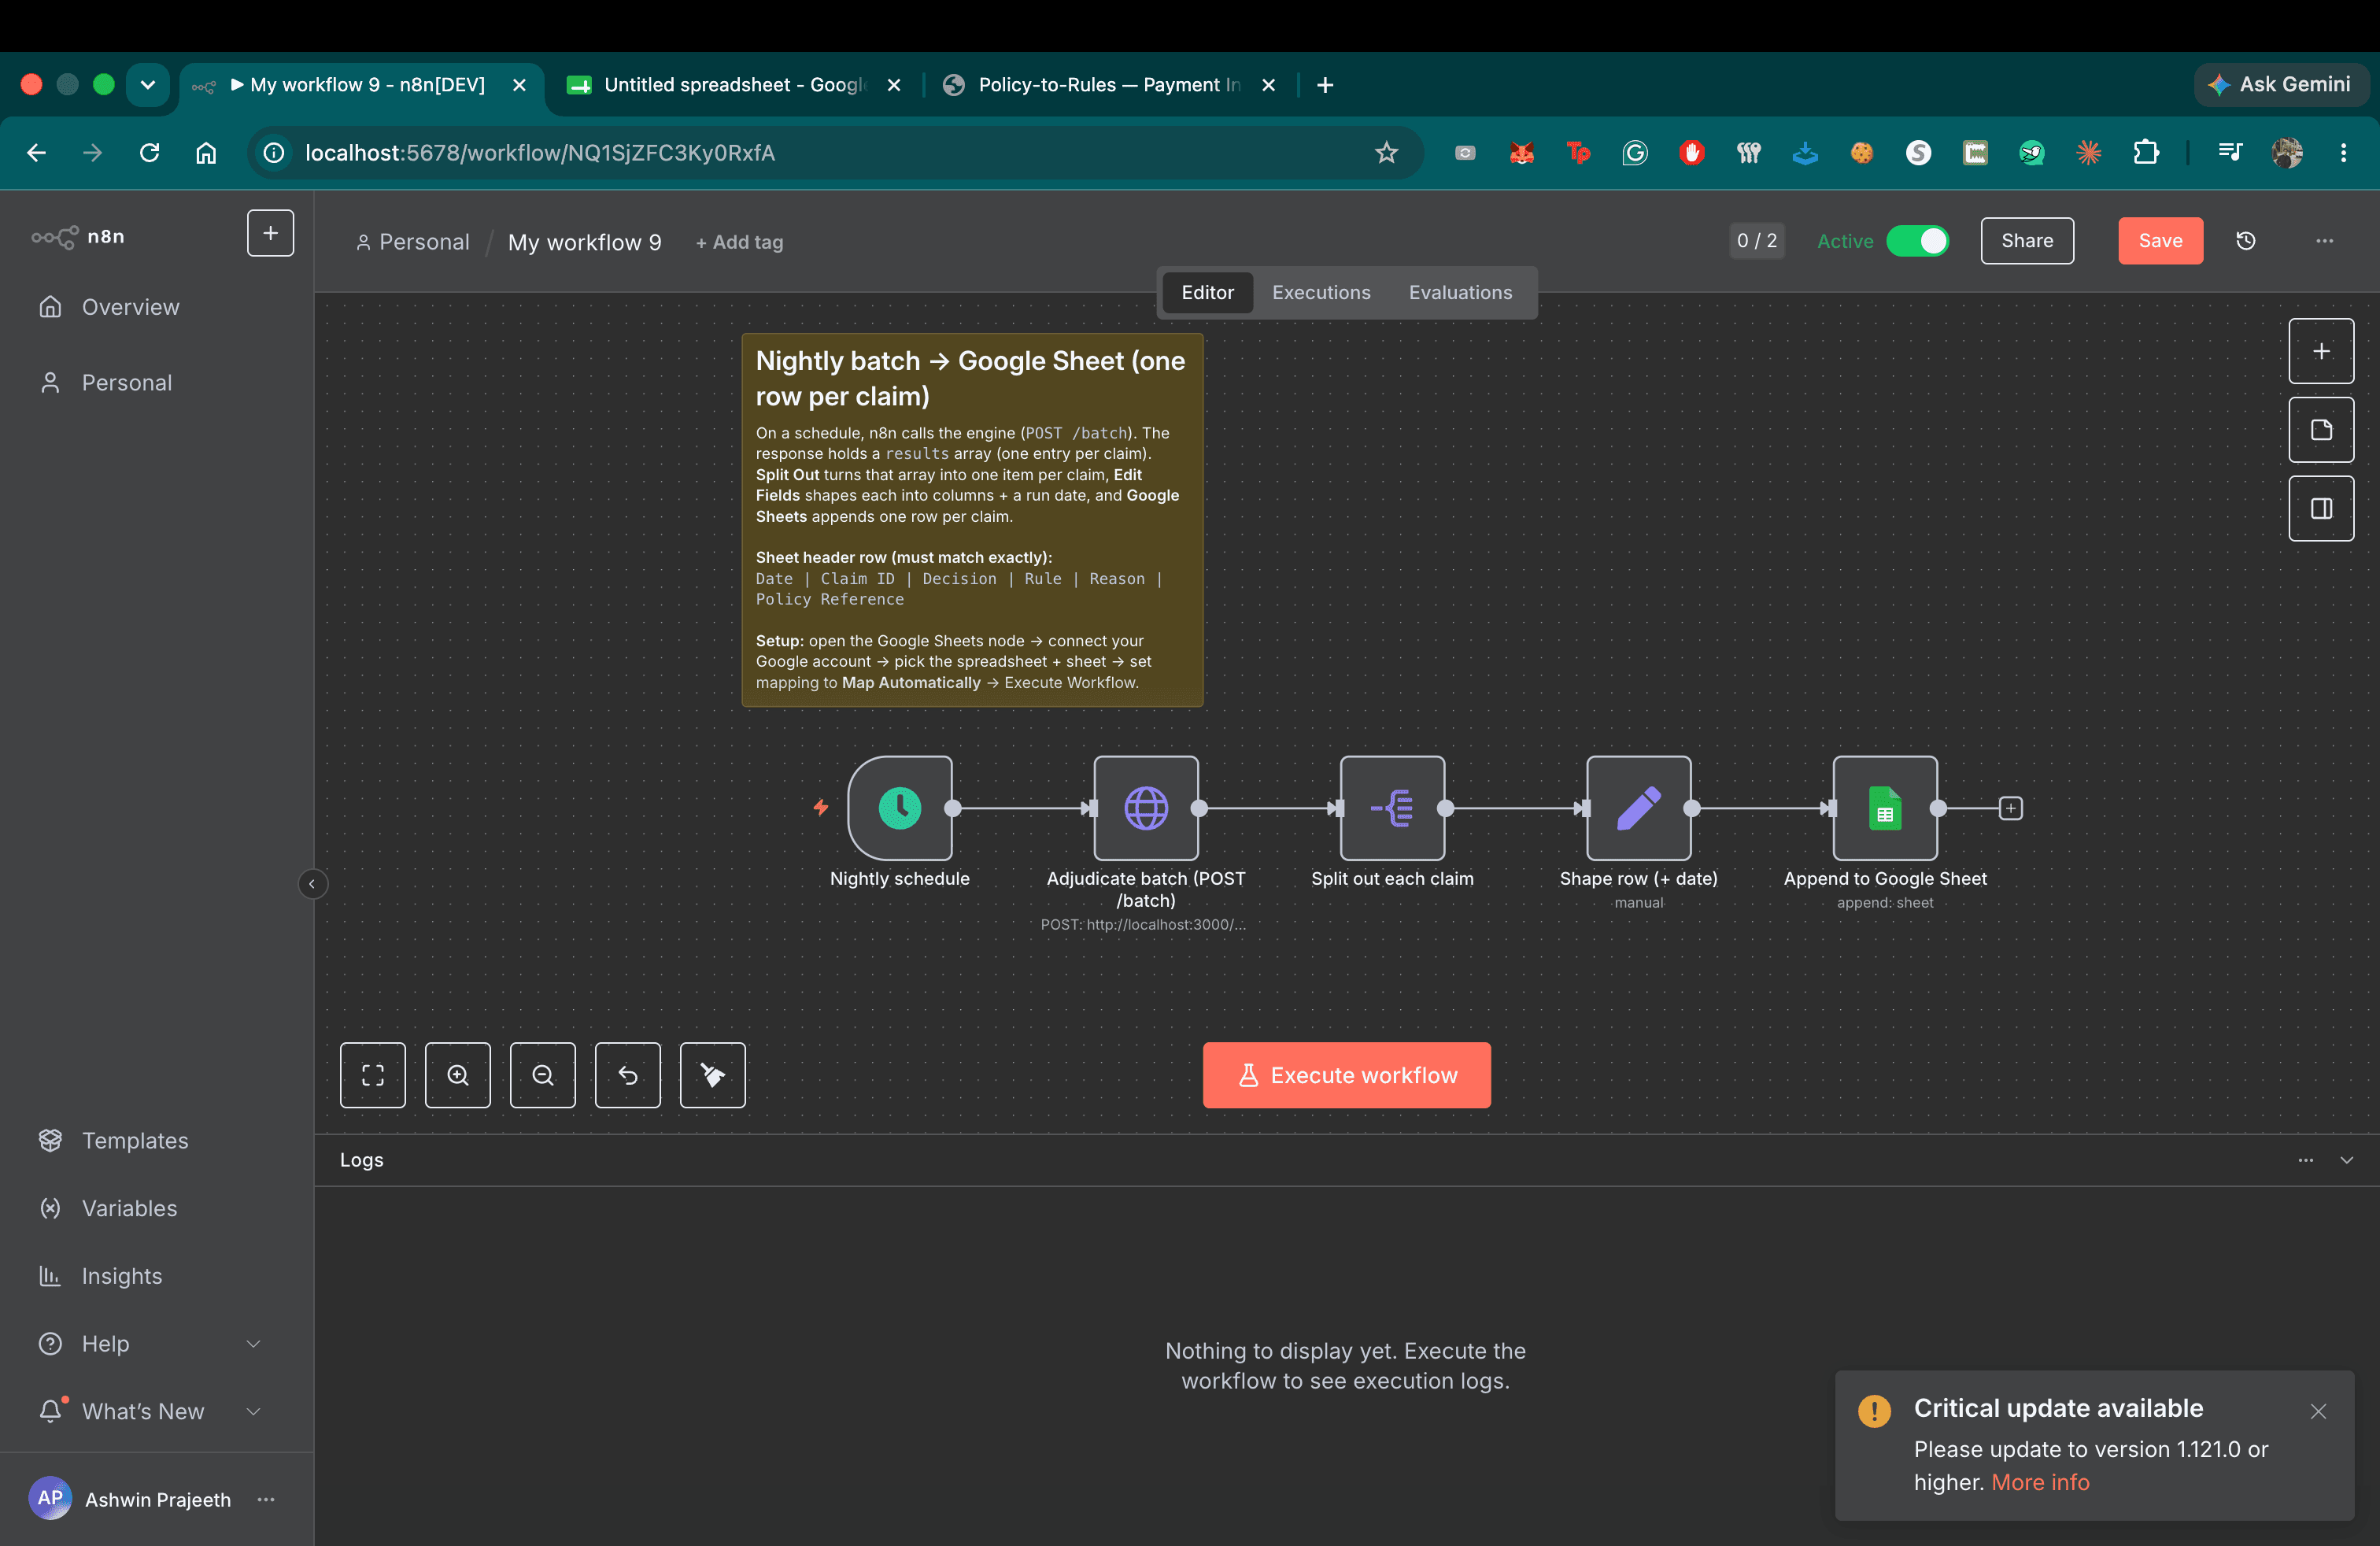Open Templates in the sidebar

coord(157,1140)
